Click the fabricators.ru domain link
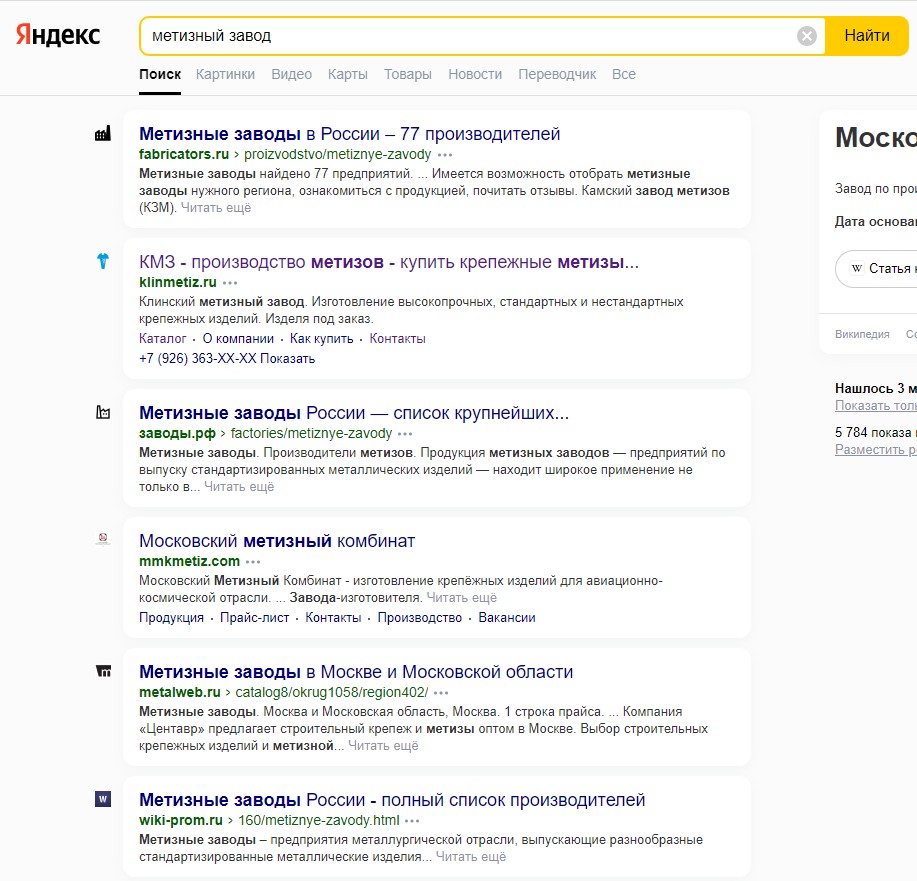 click(184, 154)
